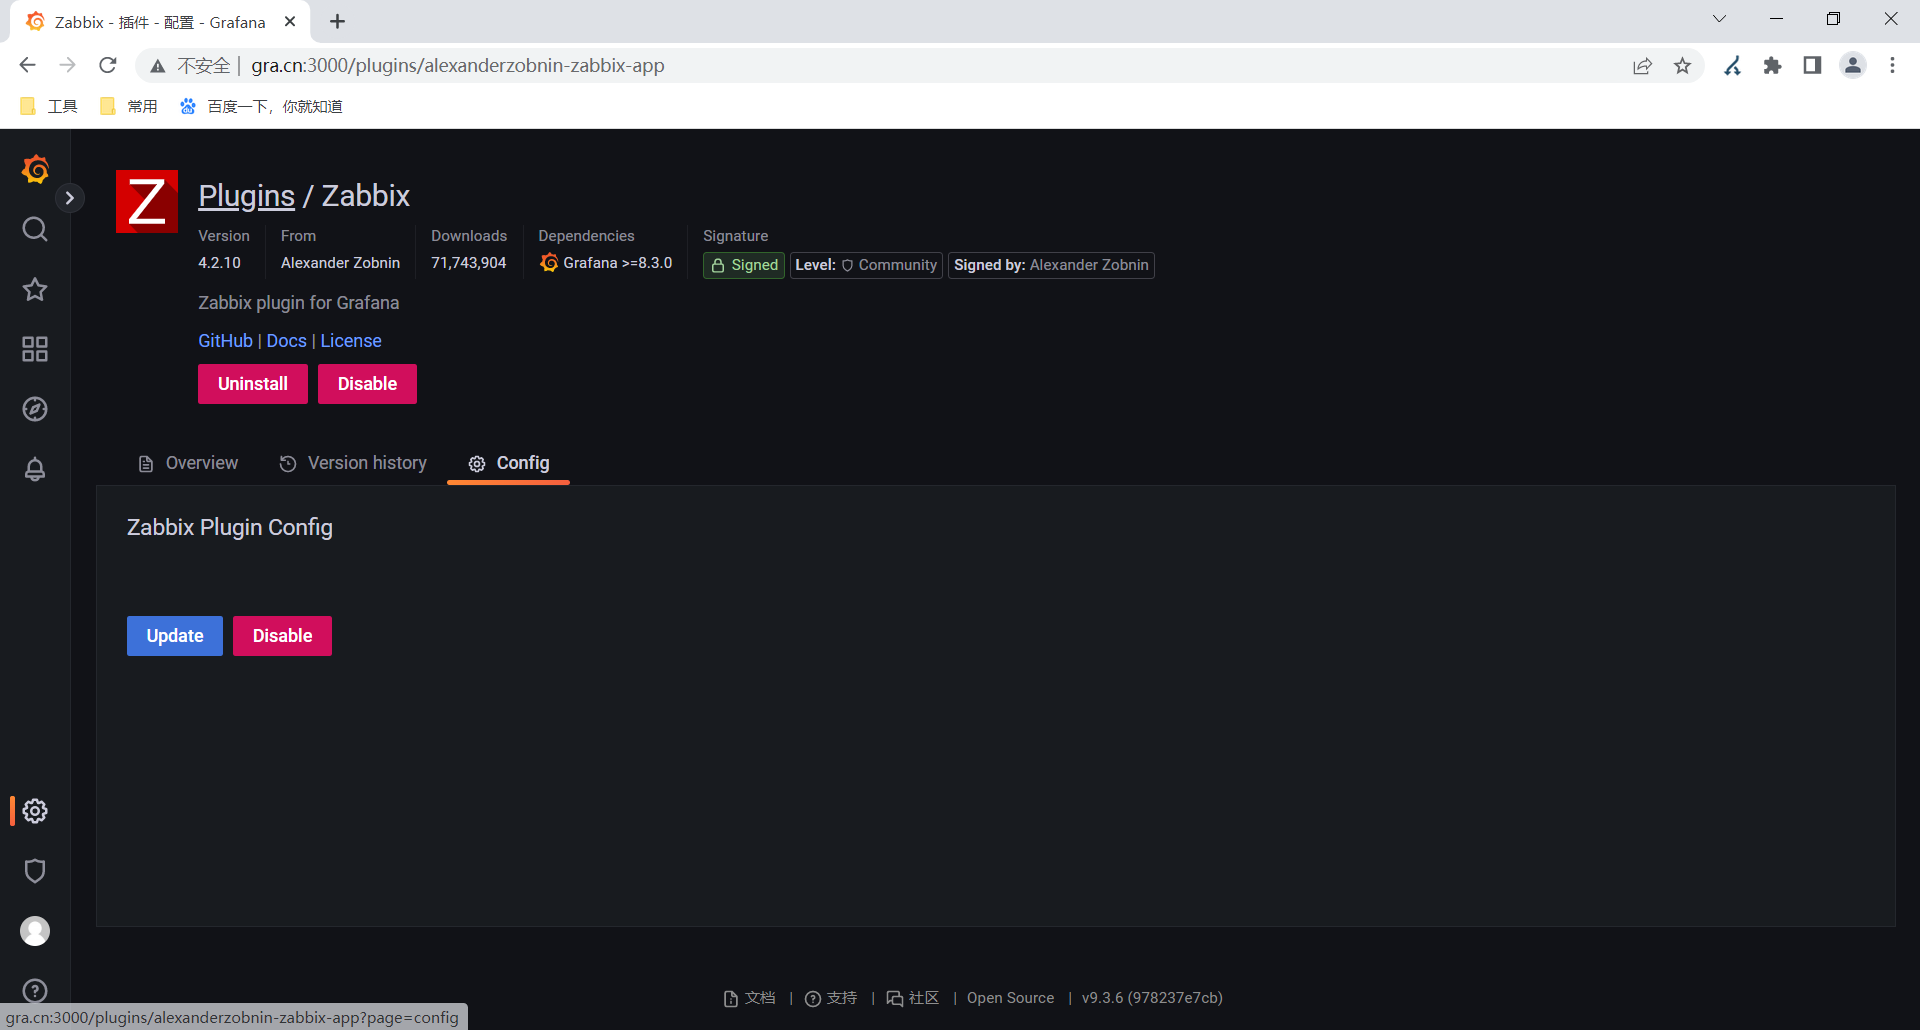Click the downloads count 71,743,904
Image resolution: width=1920 pixels, height=1030 pixels.
pyautogui.click(x=468, y=263)
